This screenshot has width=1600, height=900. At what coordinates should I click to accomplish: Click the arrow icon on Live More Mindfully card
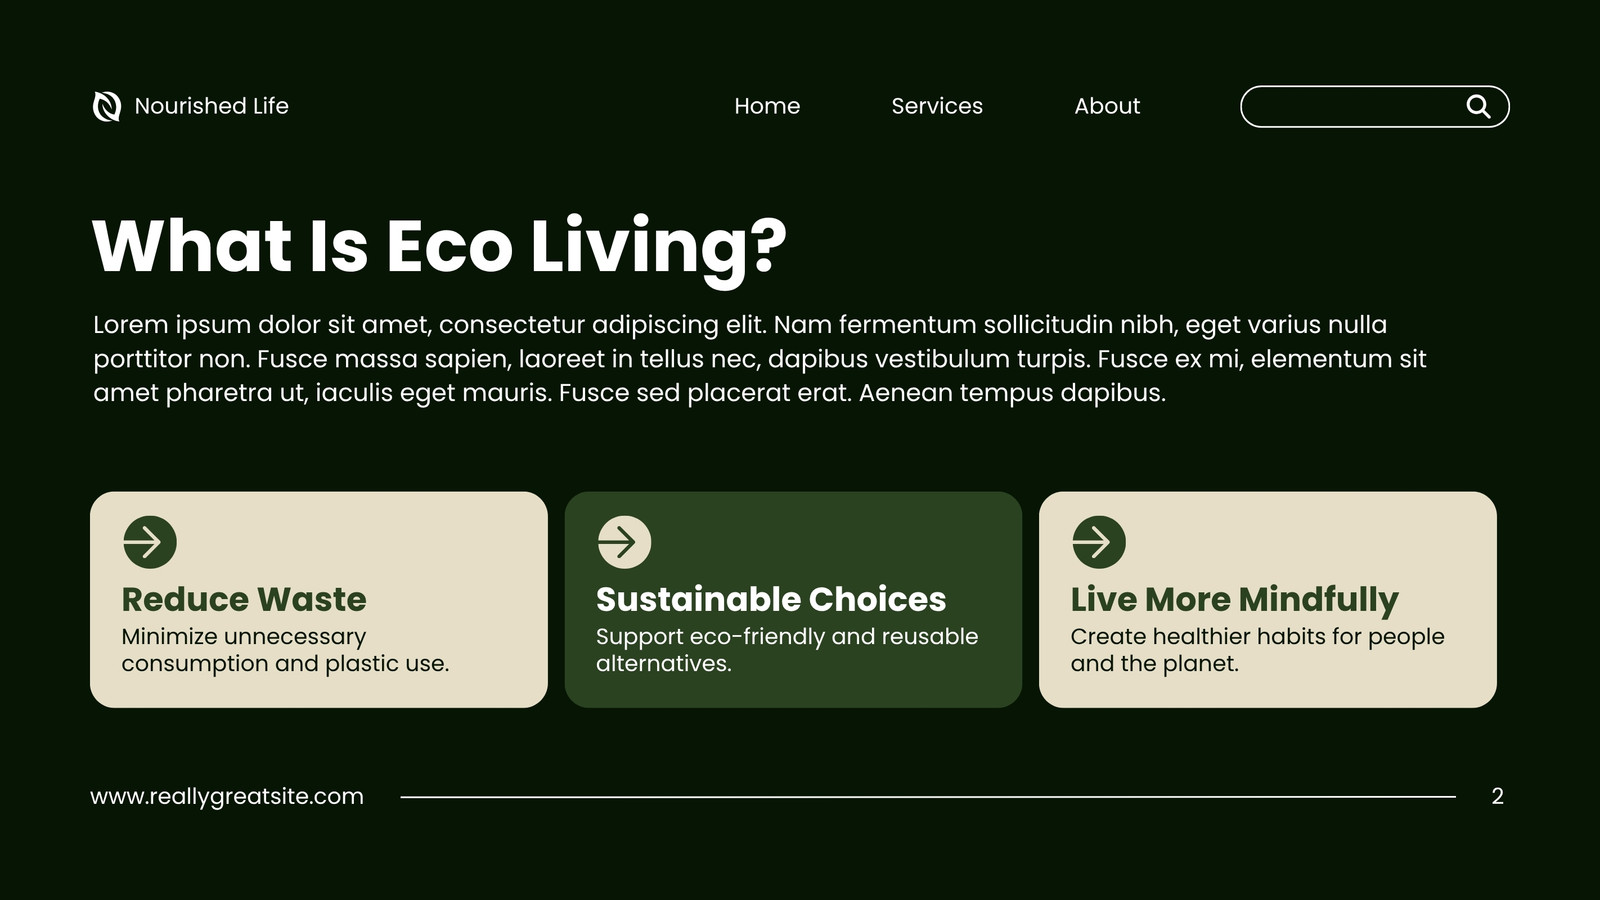[1099, 542]
